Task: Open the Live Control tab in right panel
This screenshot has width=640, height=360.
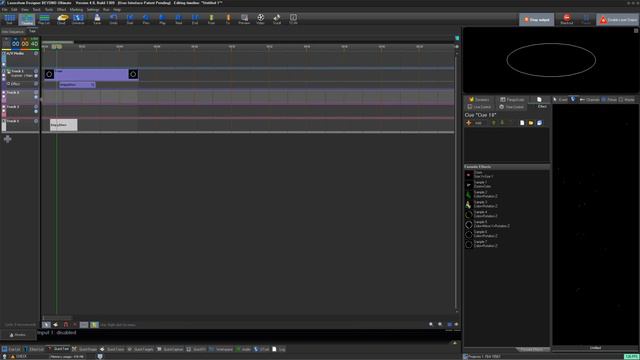Action: click(x=479, y=107)
